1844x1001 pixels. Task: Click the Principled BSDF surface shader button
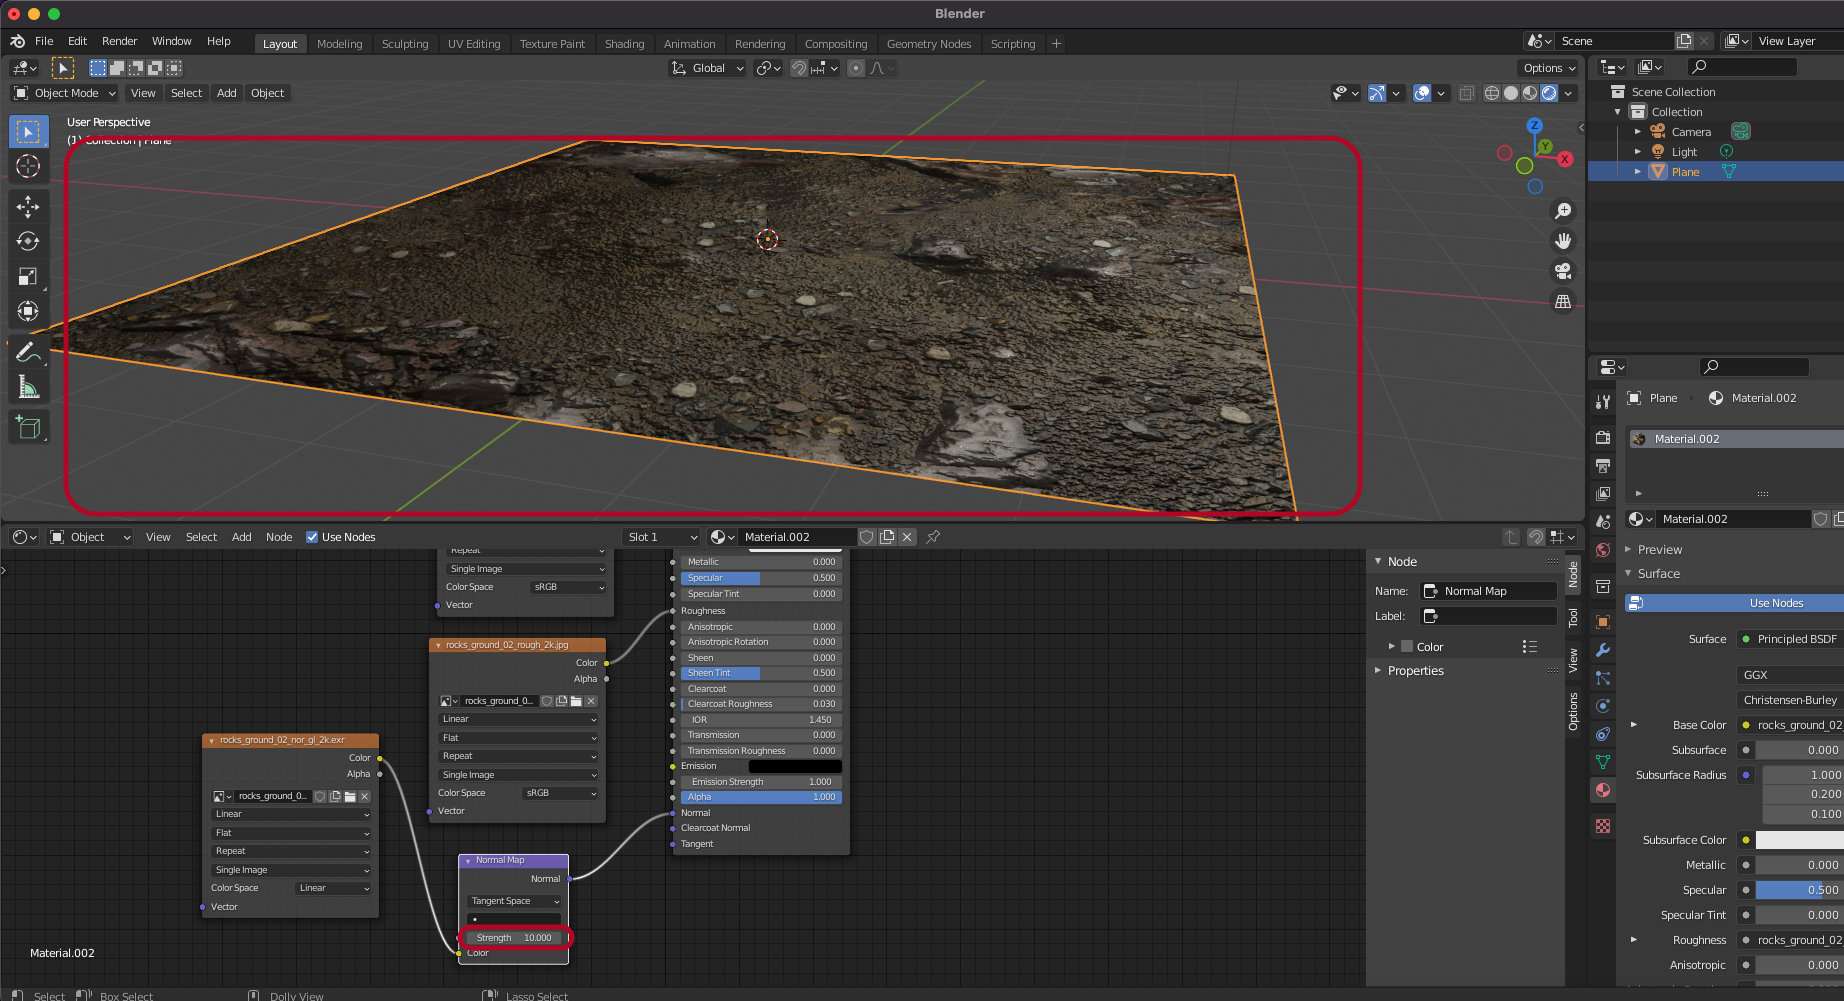click(1795, 639)
